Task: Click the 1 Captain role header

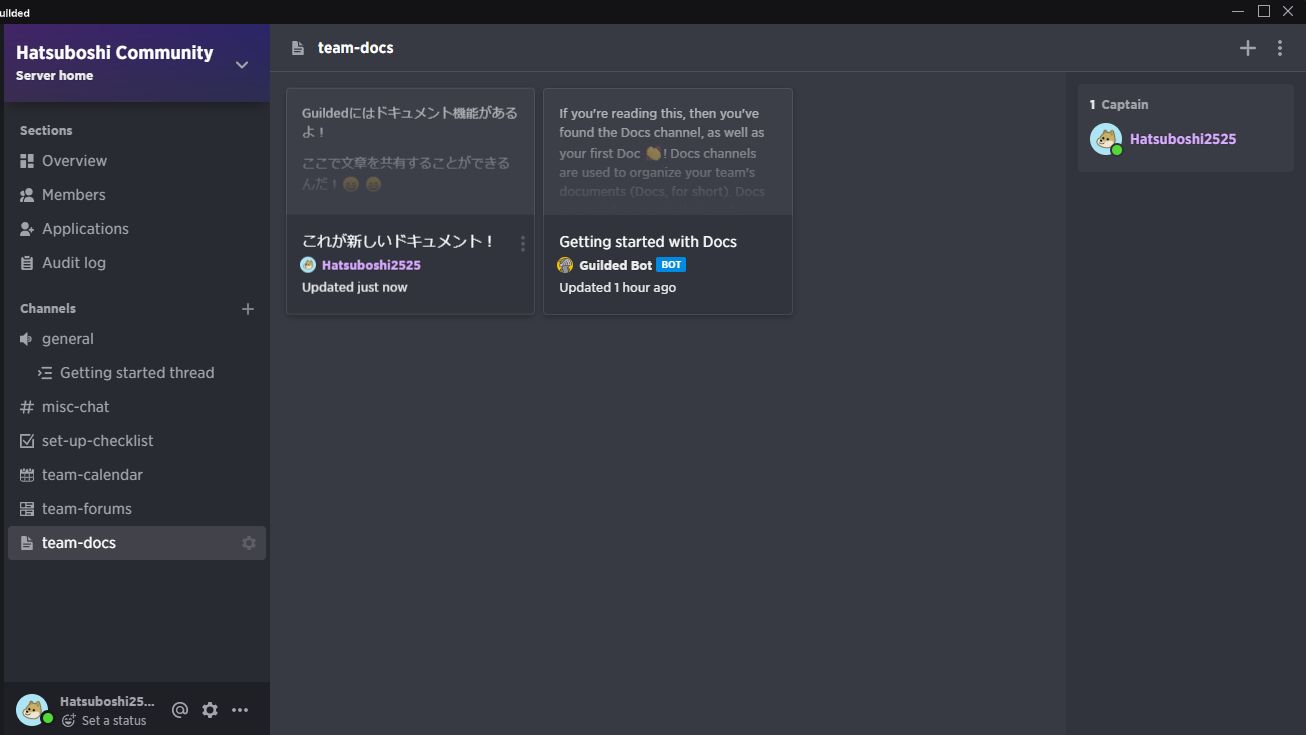Action: click(x=1119, y=105)
